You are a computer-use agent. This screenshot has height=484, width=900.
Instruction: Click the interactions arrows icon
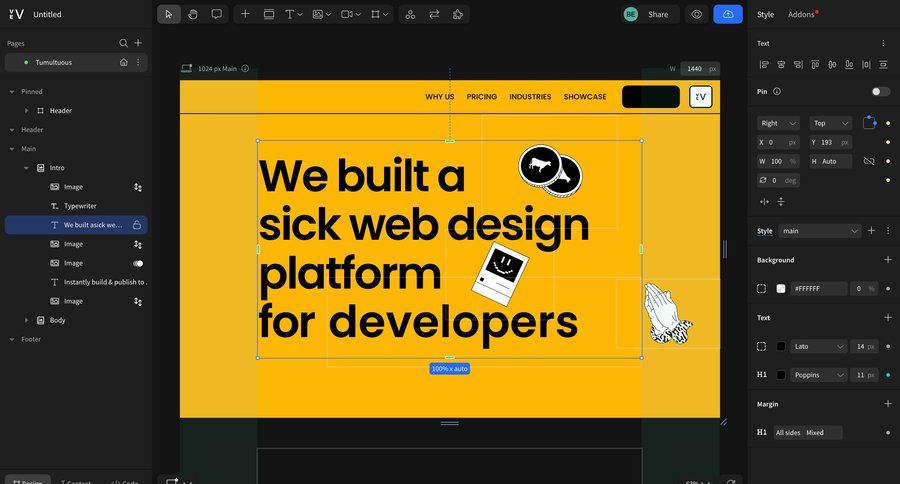point(434,14)
